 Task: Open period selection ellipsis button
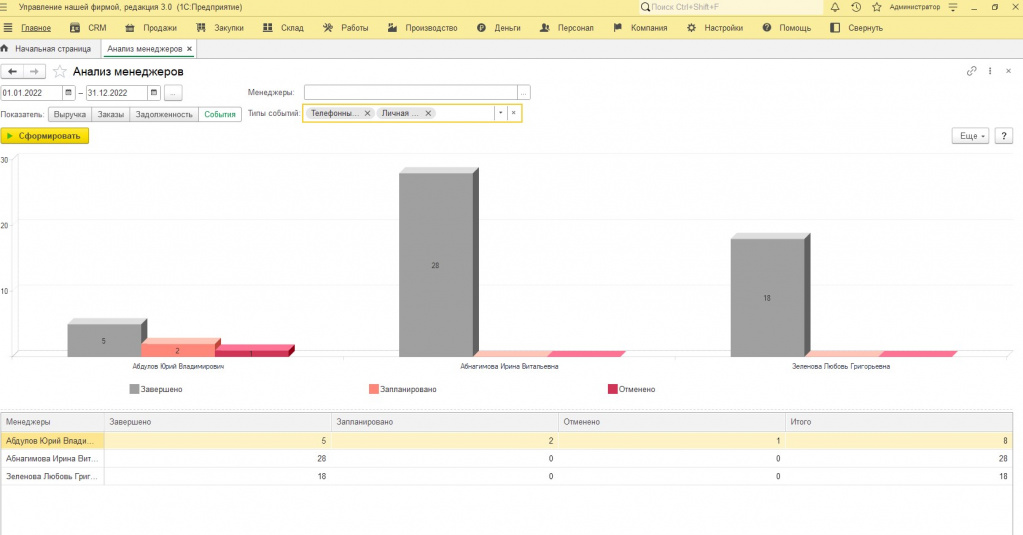pos(173,93)
